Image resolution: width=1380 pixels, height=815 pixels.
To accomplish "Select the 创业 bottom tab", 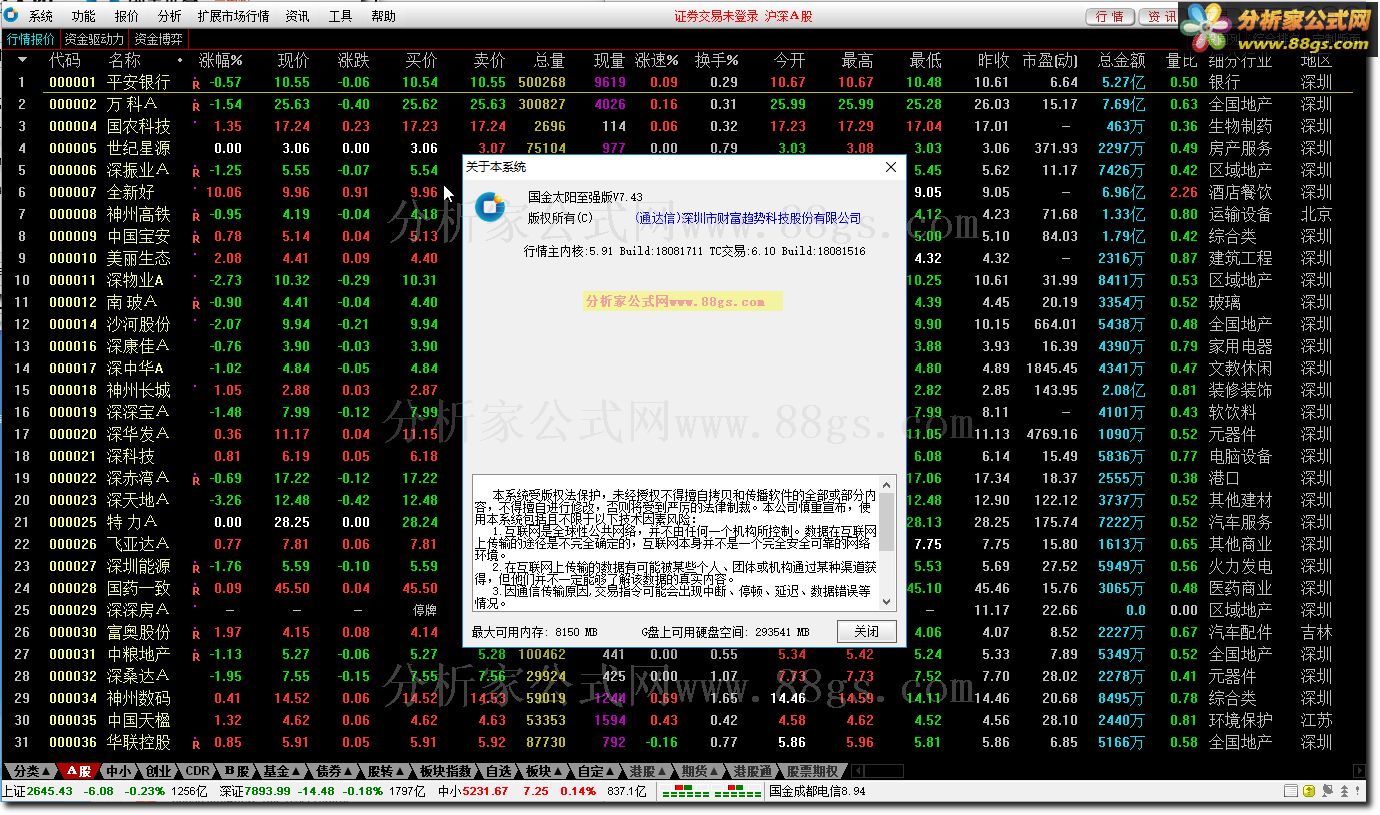I will (x=158, y=771).
